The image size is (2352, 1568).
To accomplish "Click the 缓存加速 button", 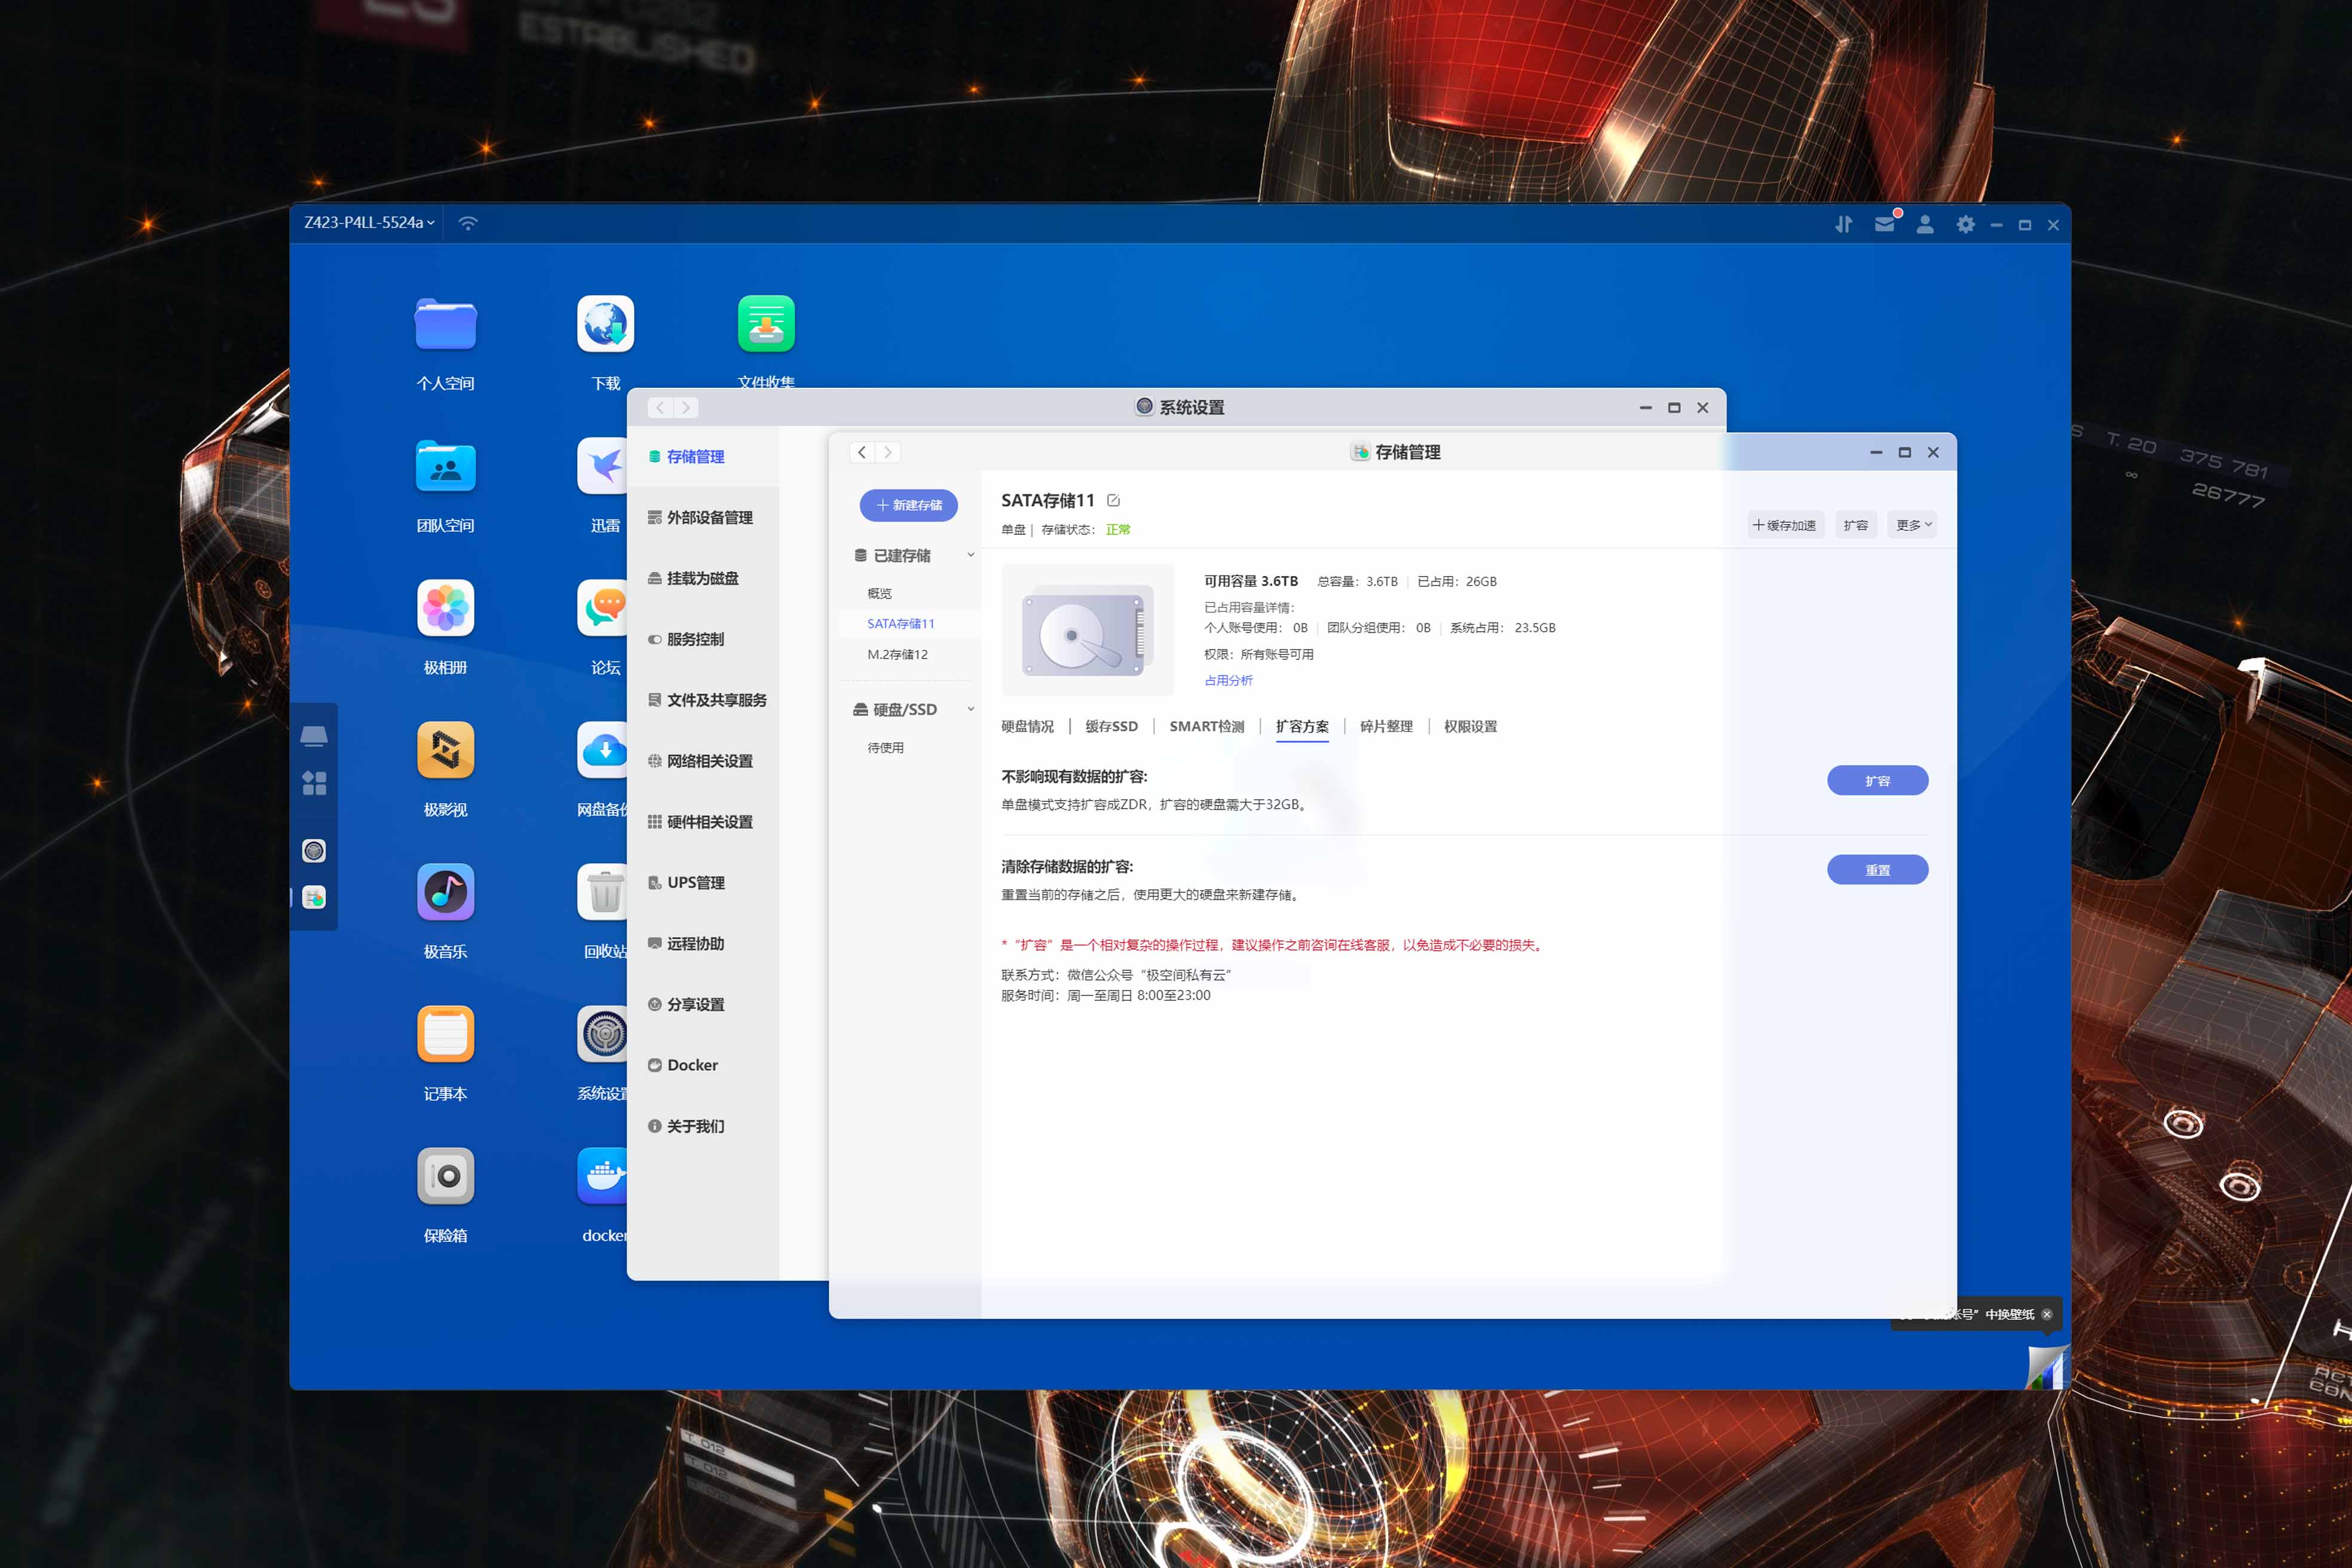I will 1785,525.
